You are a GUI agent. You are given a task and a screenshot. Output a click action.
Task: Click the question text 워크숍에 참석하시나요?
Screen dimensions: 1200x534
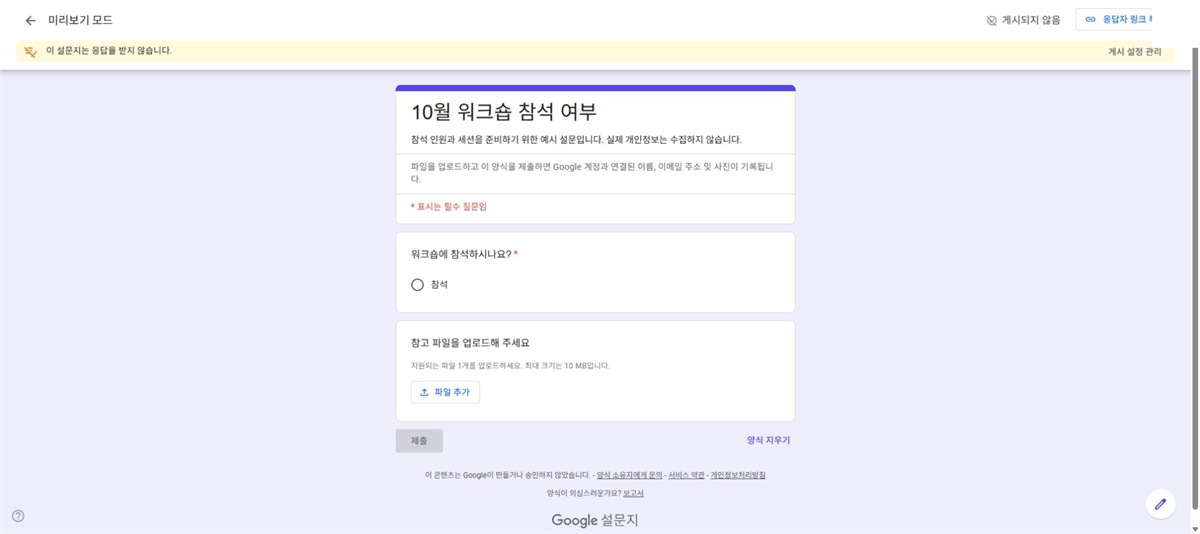pos(461,254)
